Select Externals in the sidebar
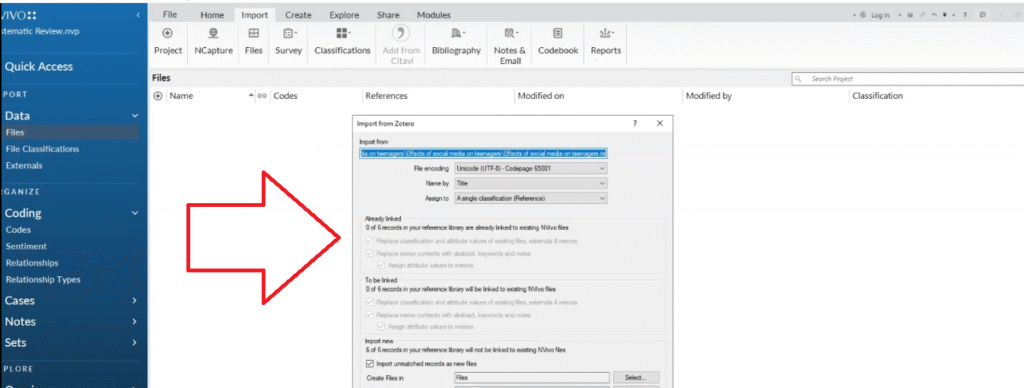1024x388 pixels. click(x=24, y=165)
